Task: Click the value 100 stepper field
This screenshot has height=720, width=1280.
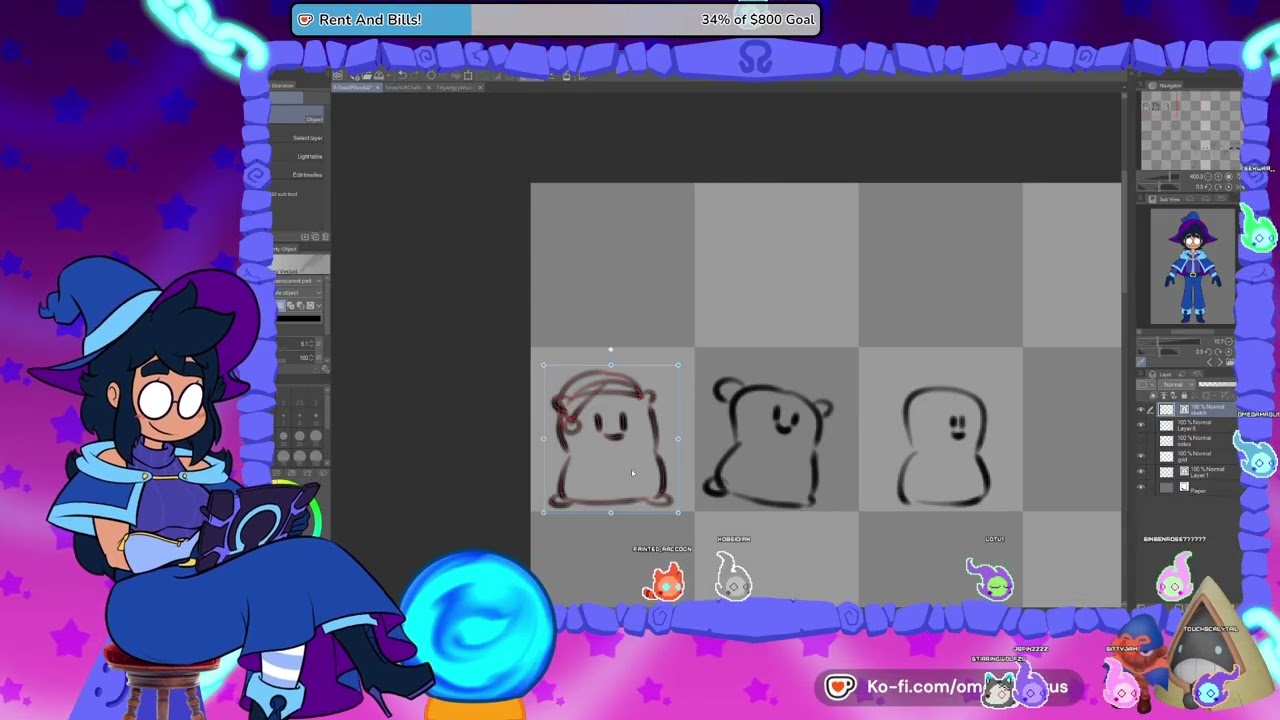Action: click(312, 357)
